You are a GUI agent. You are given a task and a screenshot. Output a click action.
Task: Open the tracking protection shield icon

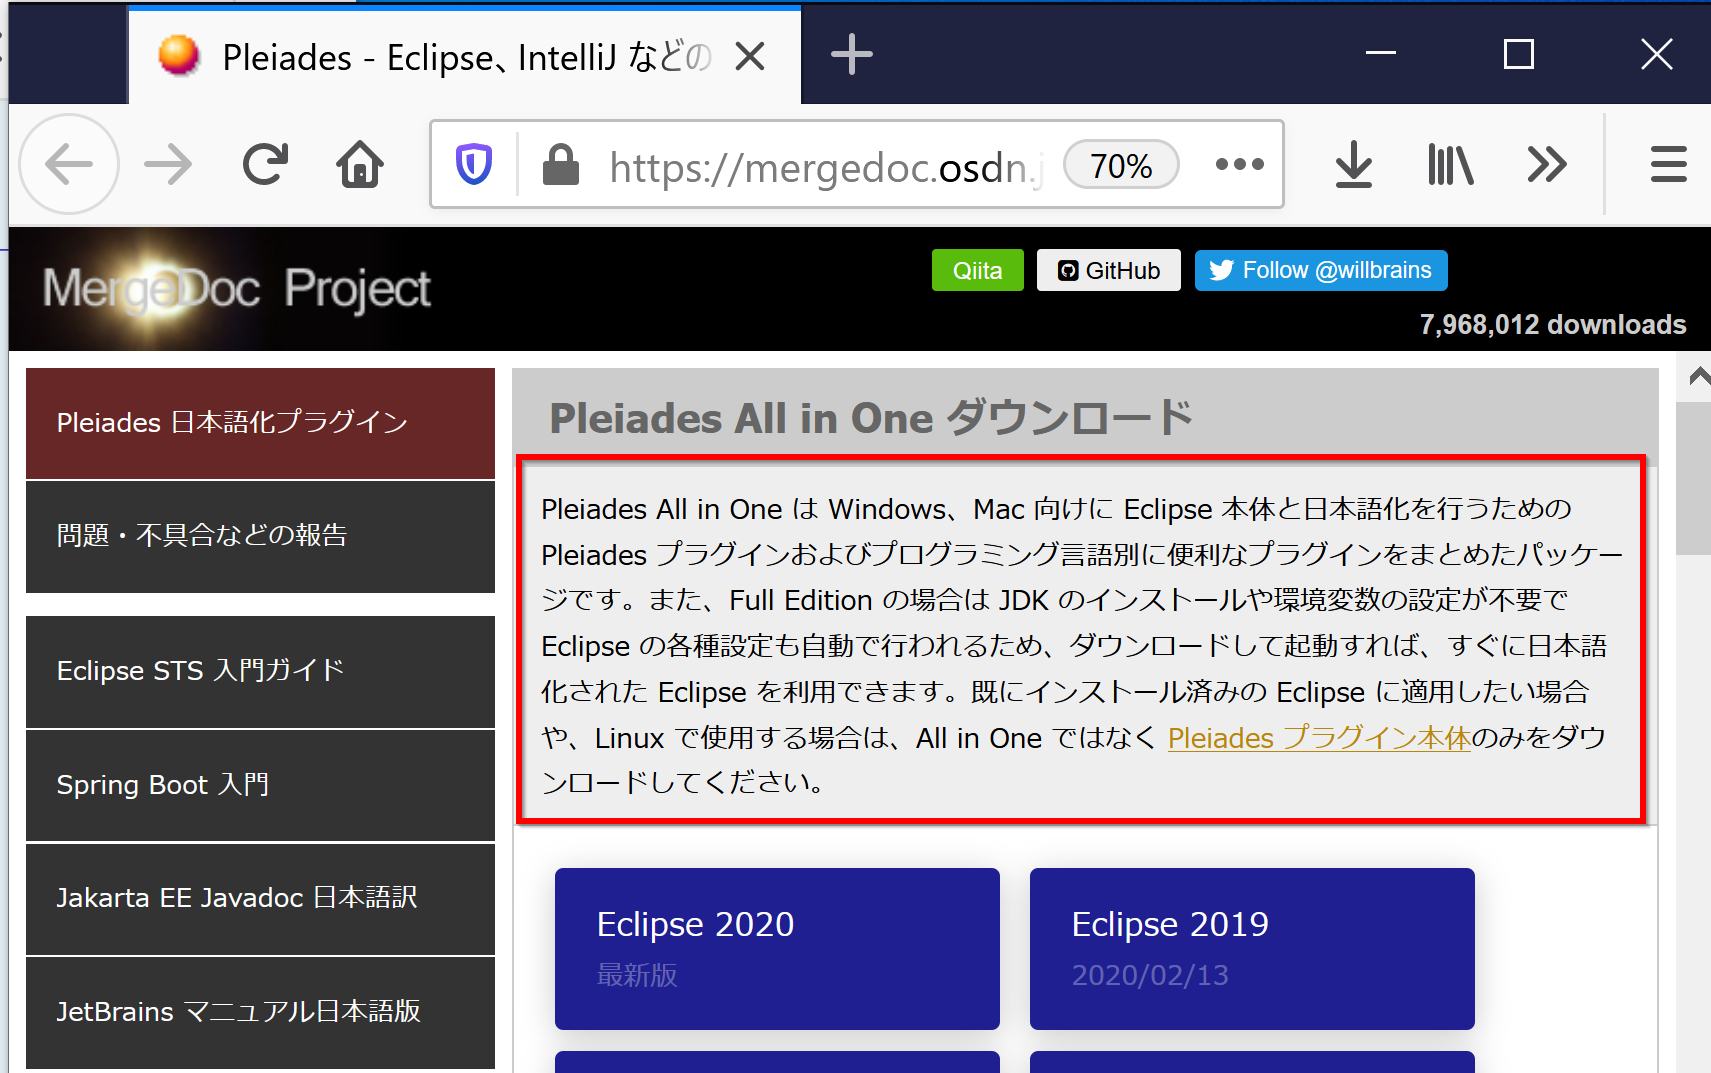(474, 164)
